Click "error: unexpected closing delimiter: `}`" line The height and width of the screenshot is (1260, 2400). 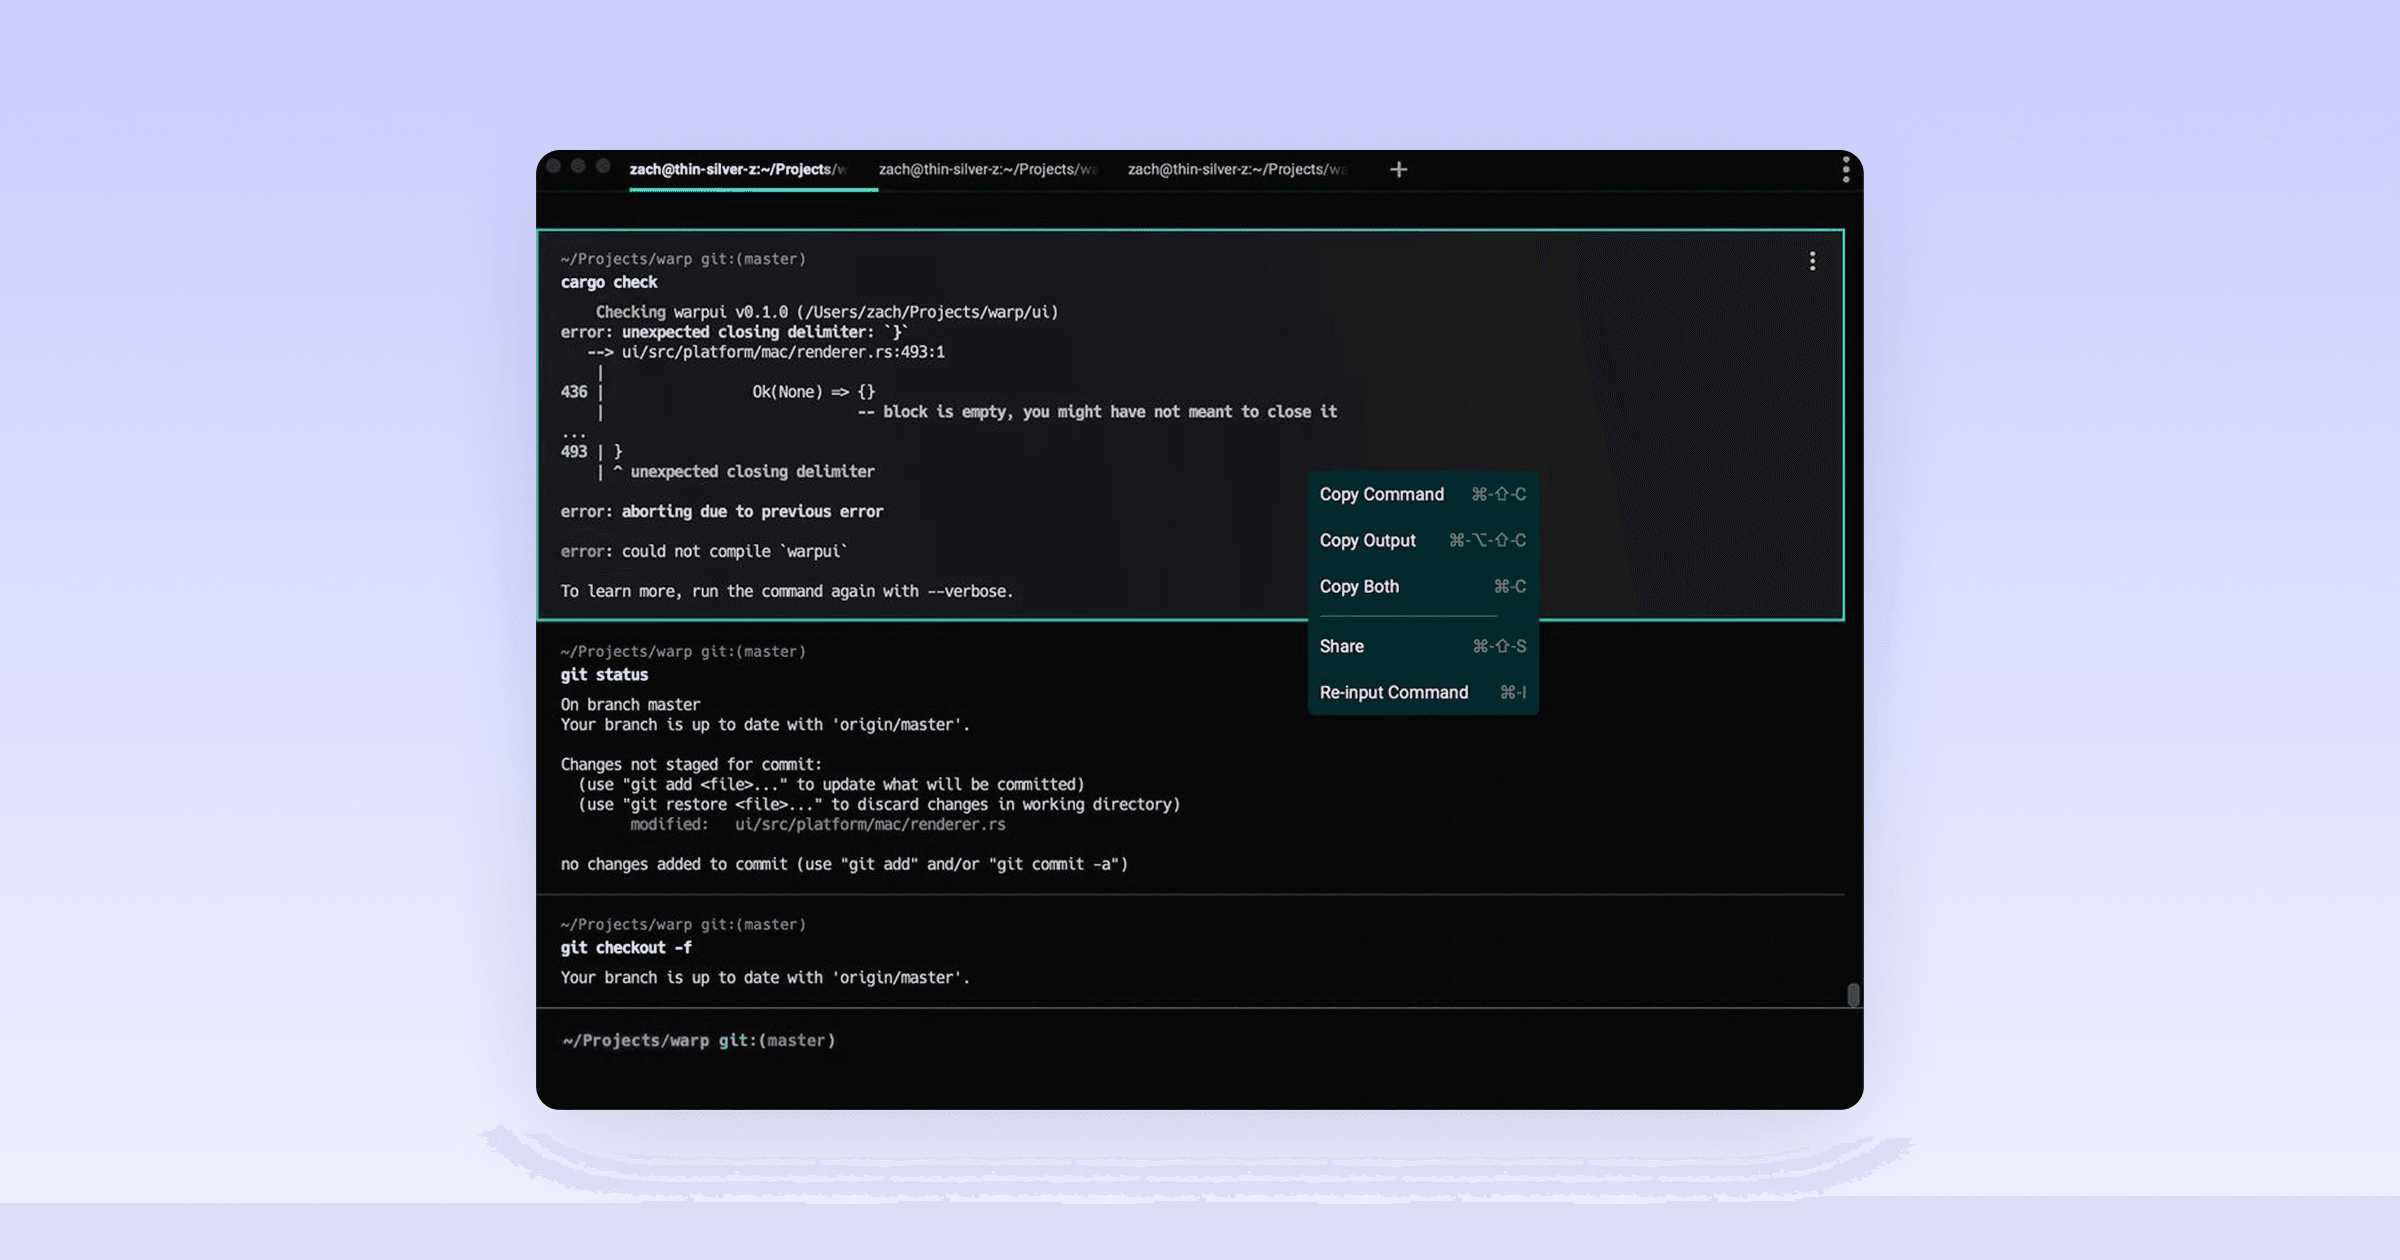(x=734, y=332)
